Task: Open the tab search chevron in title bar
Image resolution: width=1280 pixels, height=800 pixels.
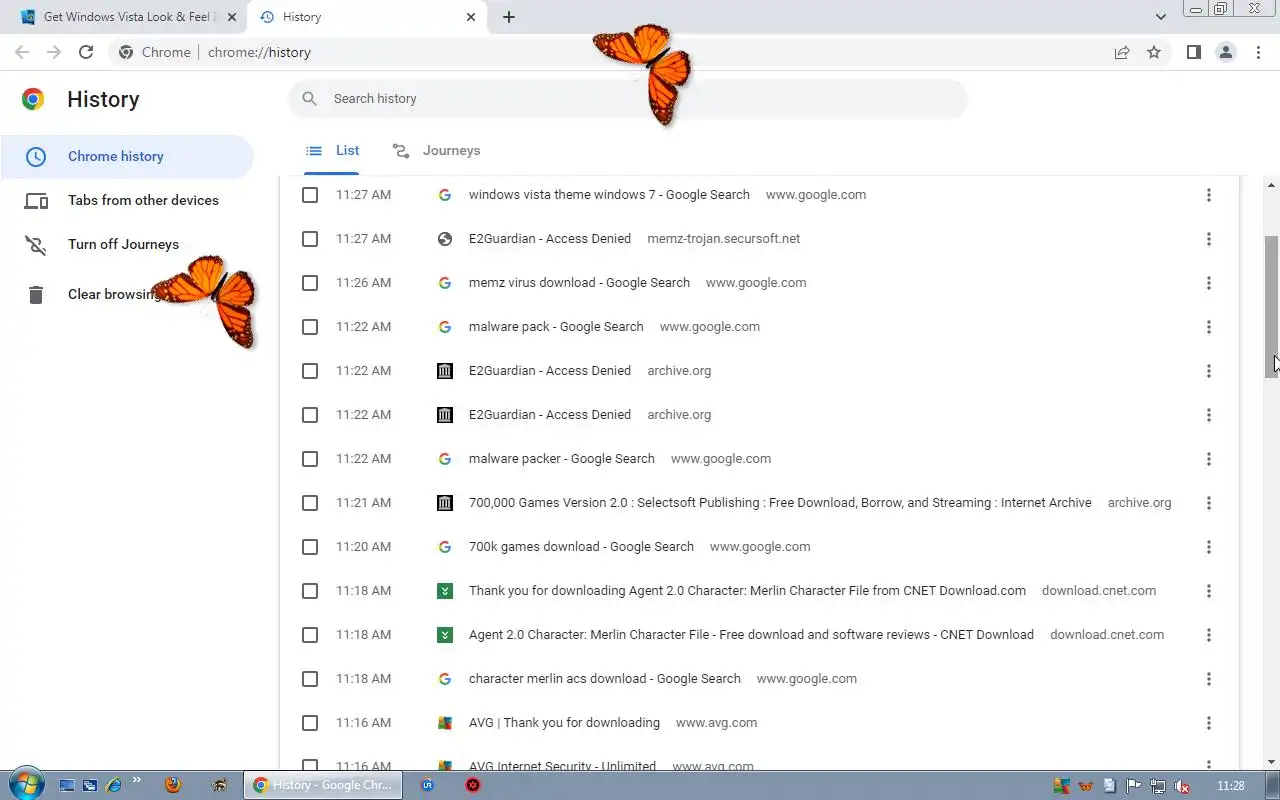Action: (x=1161, y=17)
